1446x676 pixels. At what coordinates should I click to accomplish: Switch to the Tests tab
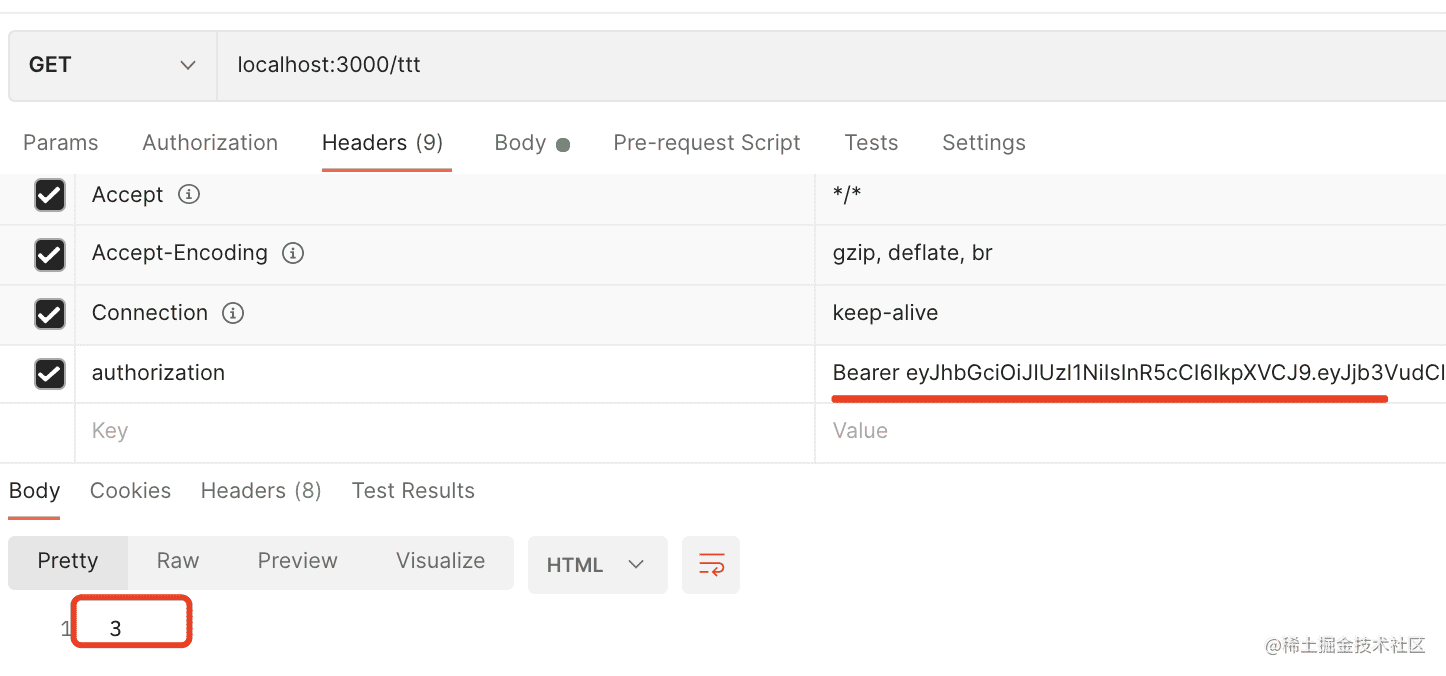pos(871,143)
